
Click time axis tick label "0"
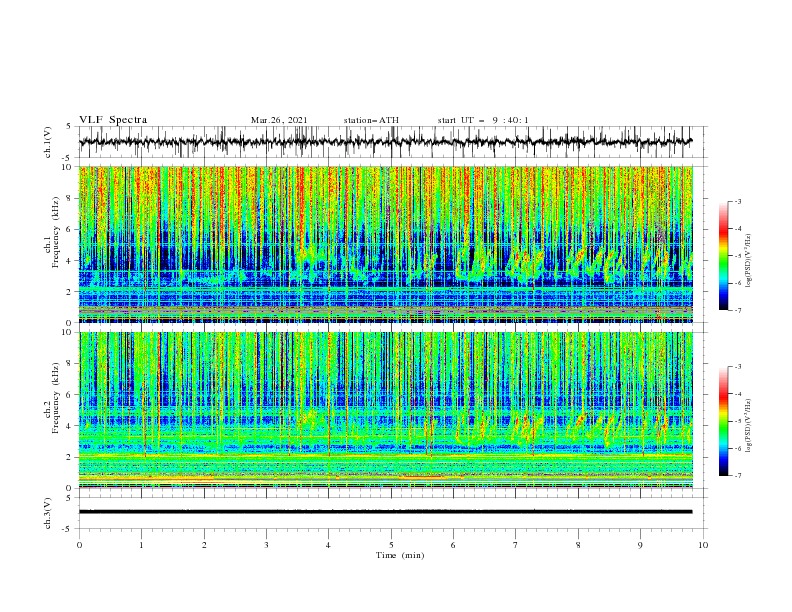tap(79, 545)
